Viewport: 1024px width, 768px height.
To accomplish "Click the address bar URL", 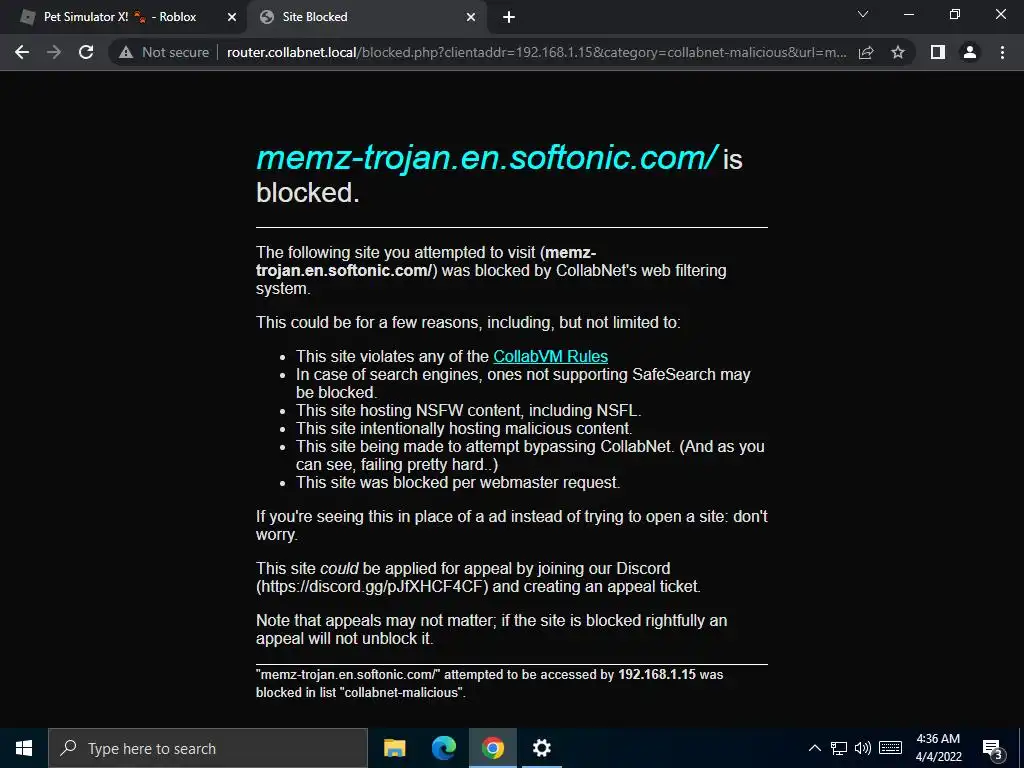I will click(537, 52).
